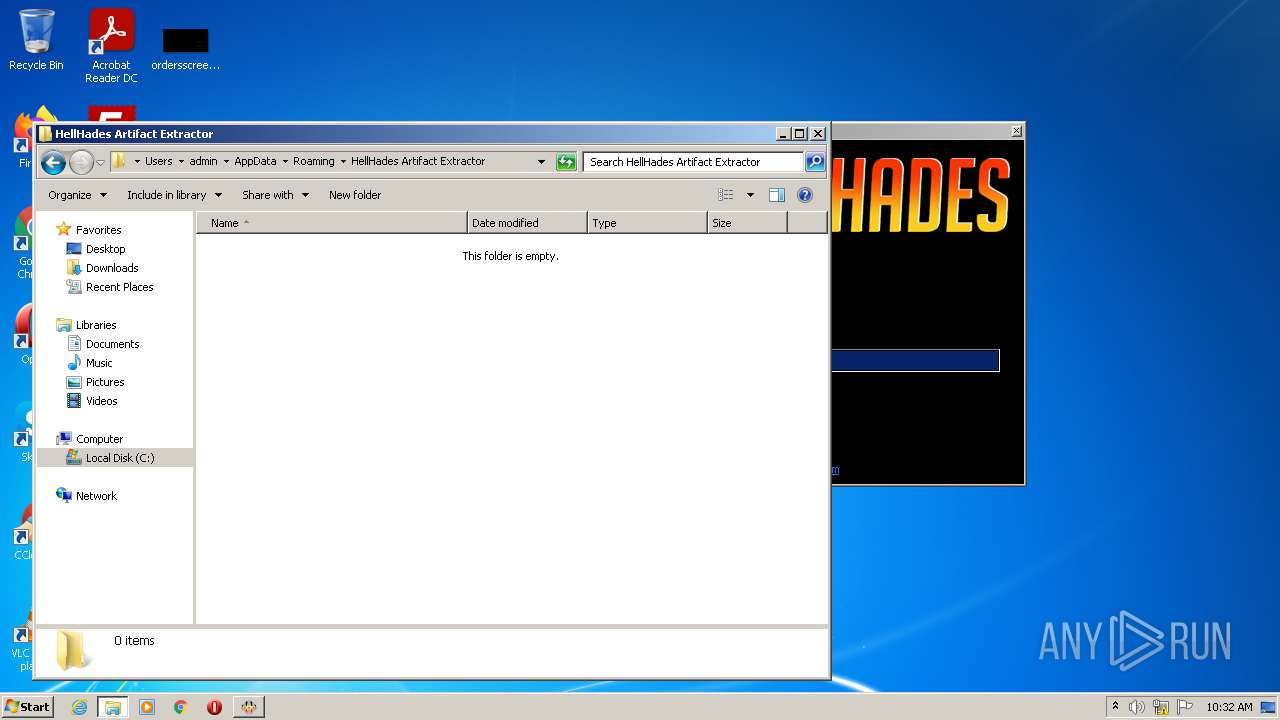
Task: Close the HellHades splash window behind Explorer
Action: pyautogui.click(x=1016, y=131)
